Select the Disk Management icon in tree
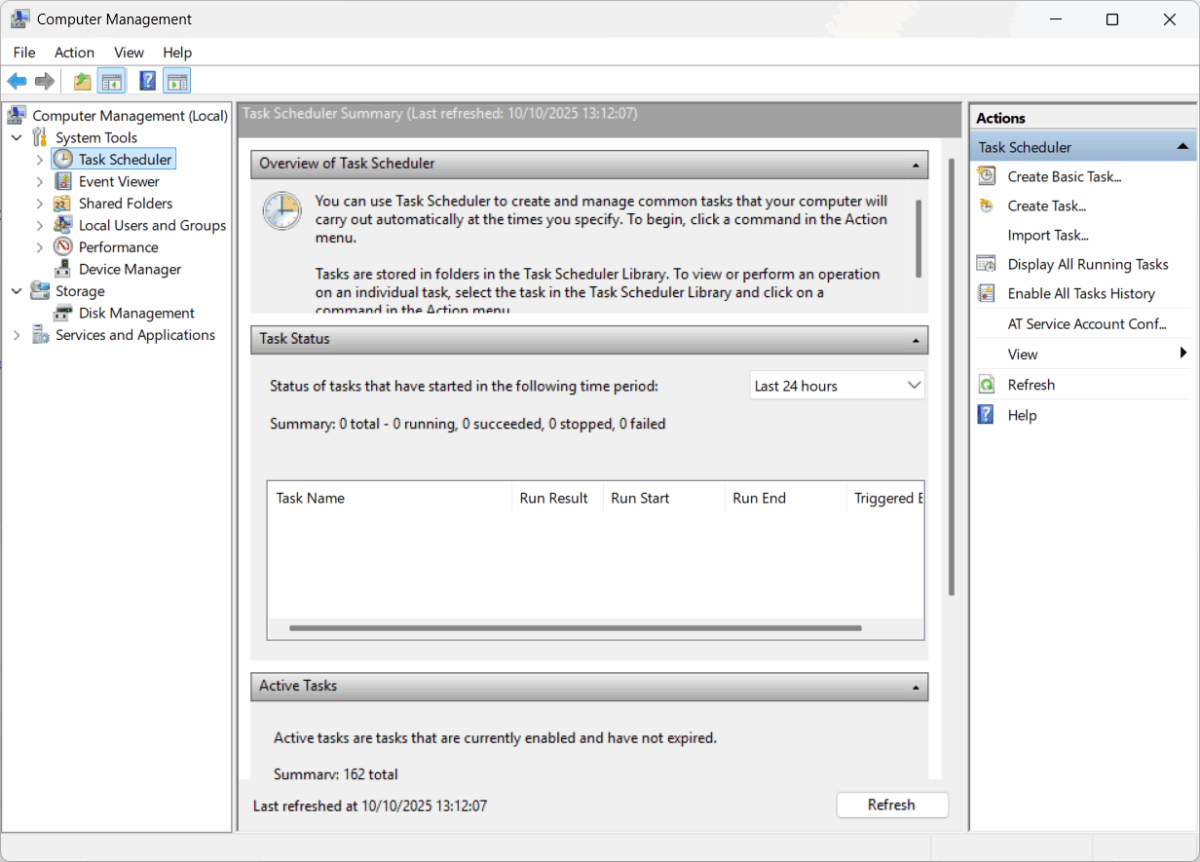 click(x=61, y=312)
